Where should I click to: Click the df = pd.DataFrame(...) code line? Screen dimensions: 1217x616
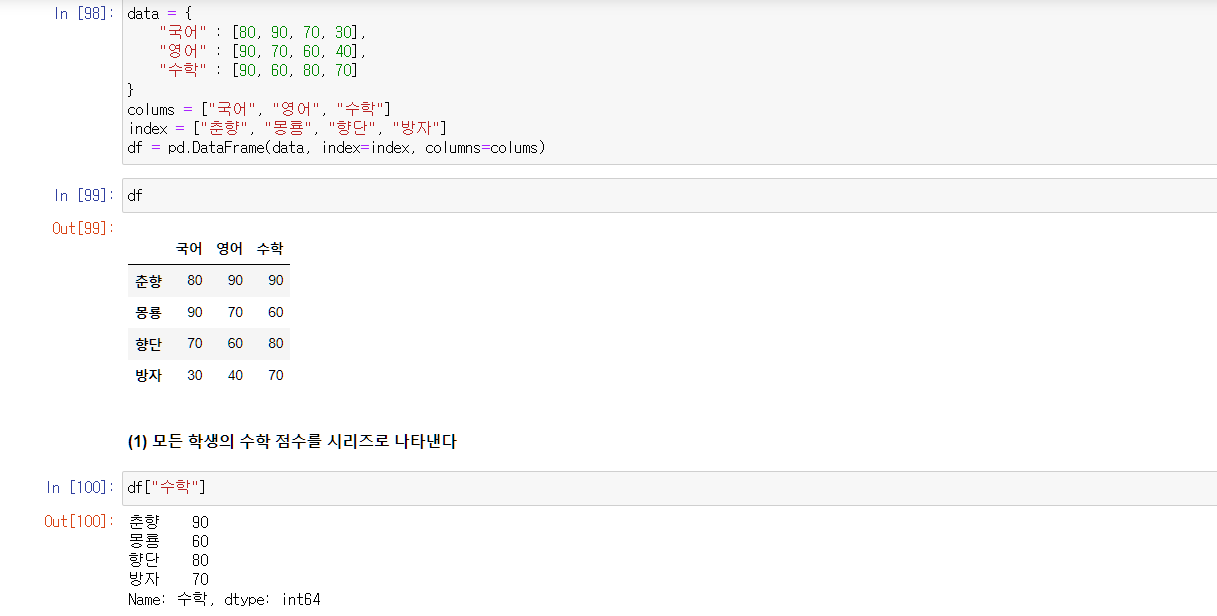point(337,148)
